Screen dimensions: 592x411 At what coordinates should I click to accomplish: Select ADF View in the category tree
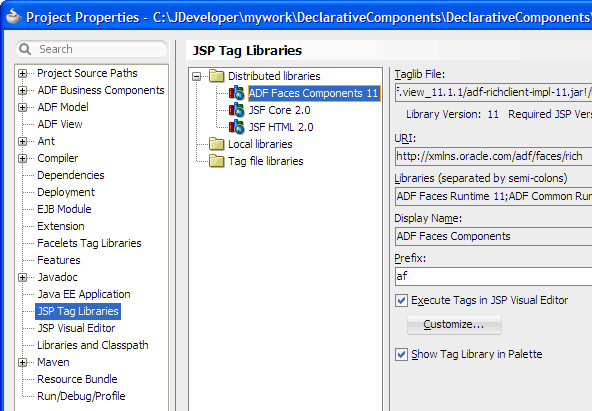60,124
